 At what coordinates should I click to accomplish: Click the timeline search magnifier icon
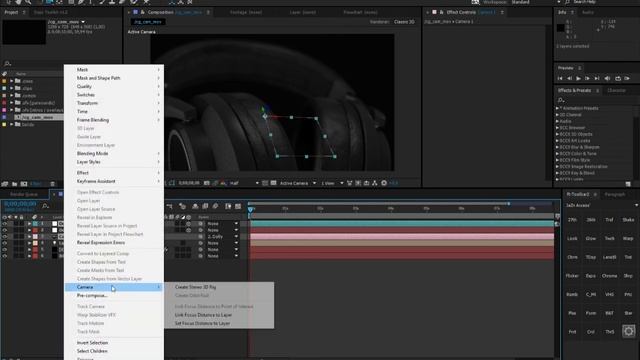click(45, 206)
